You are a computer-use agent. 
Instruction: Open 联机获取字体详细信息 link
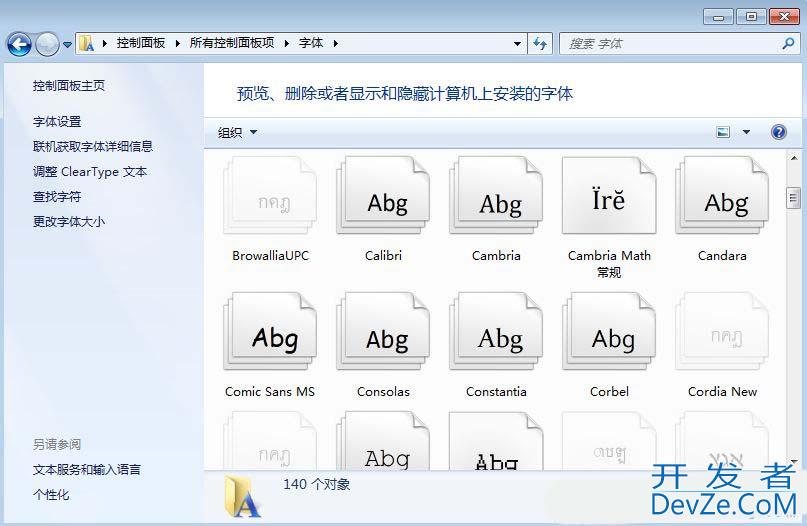[93, 147]
